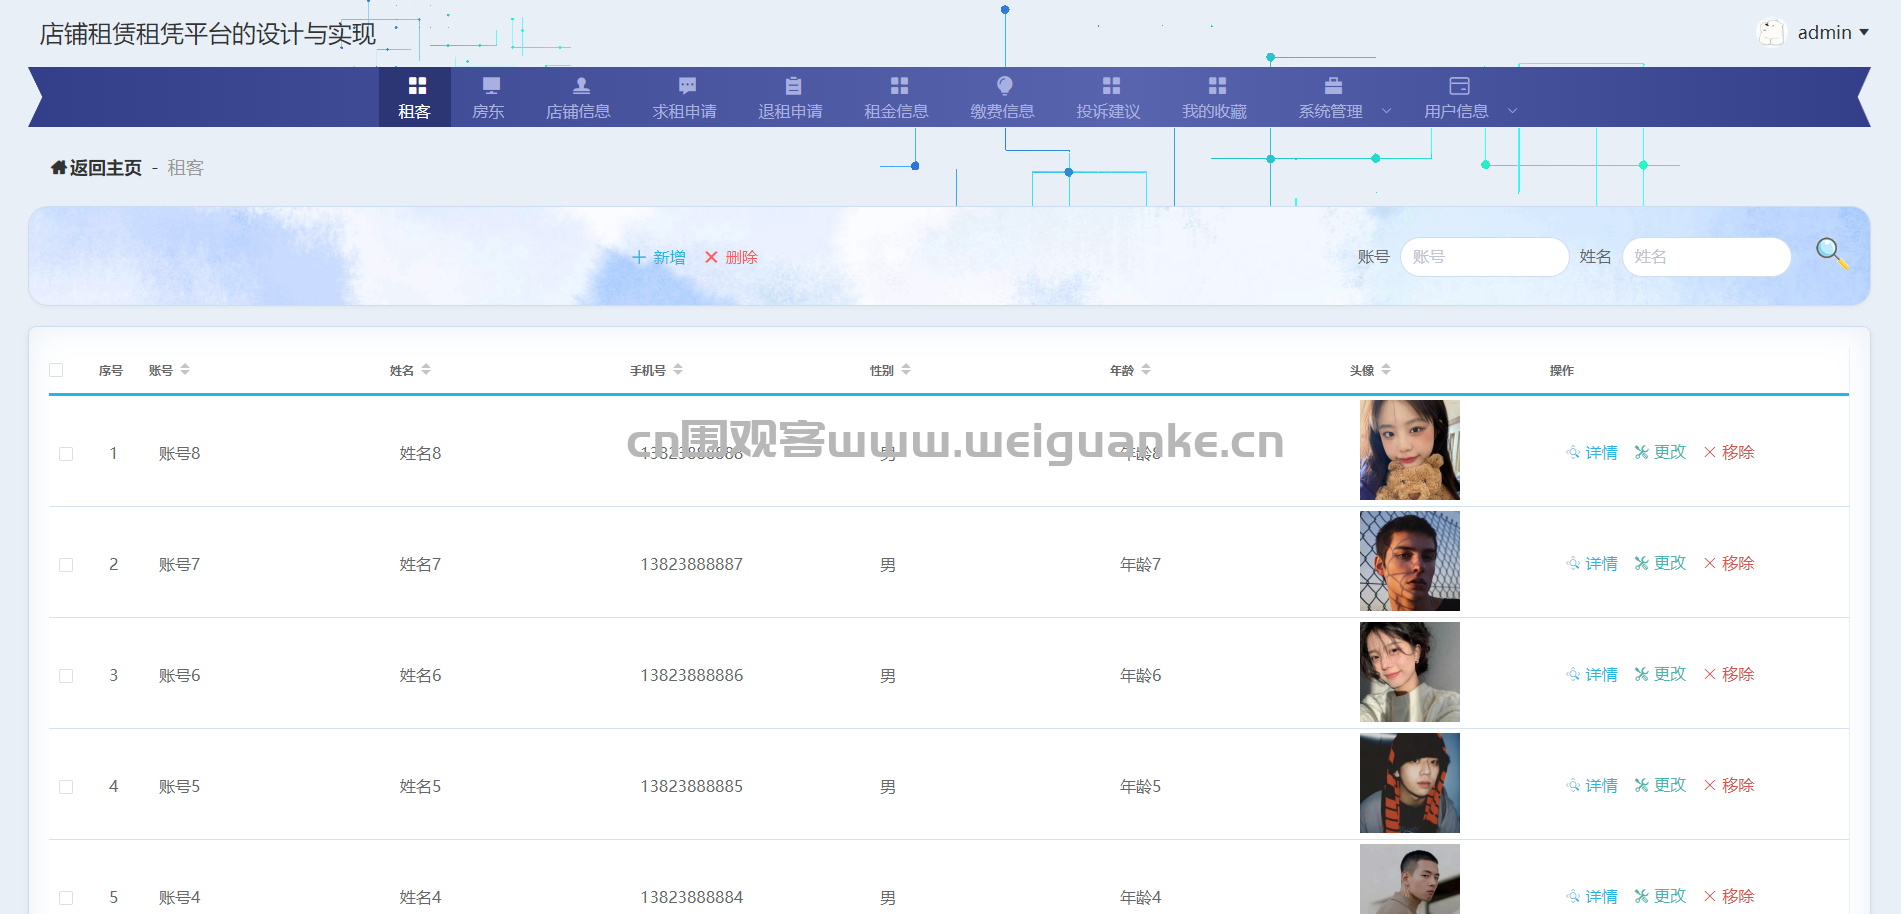Open avatar thumbnail of 姓名5

(x=1410, y=783)
